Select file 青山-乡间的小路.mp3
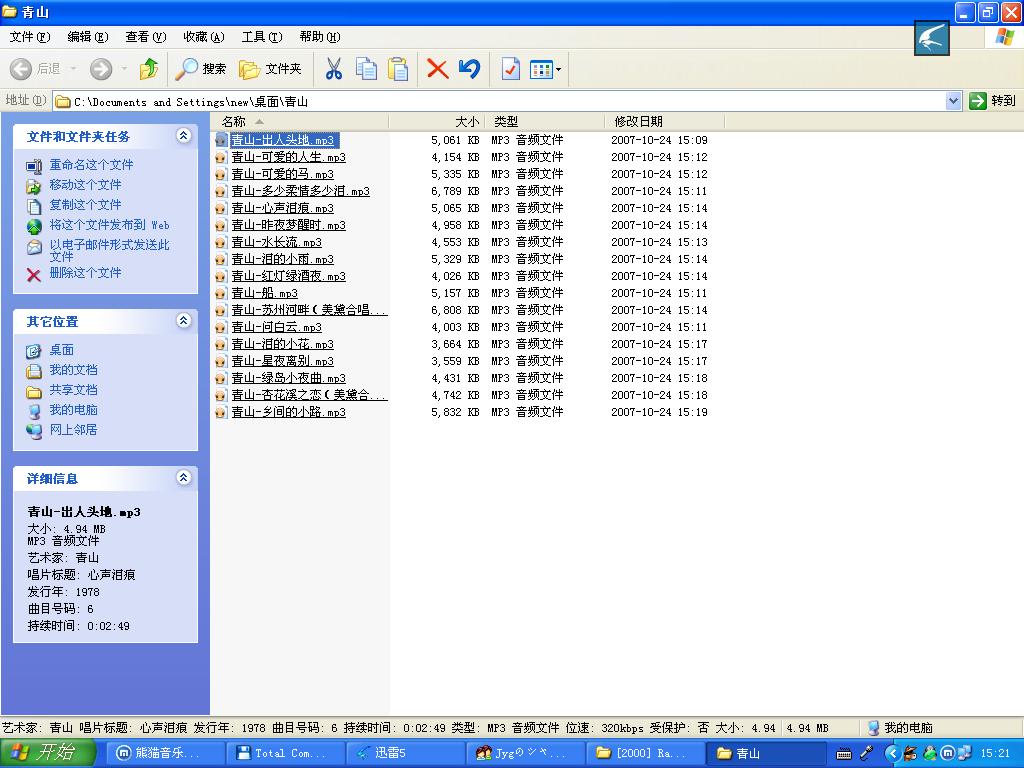Image resolution: width=1024 pixels, height=768 pixels. pos(289,411)
